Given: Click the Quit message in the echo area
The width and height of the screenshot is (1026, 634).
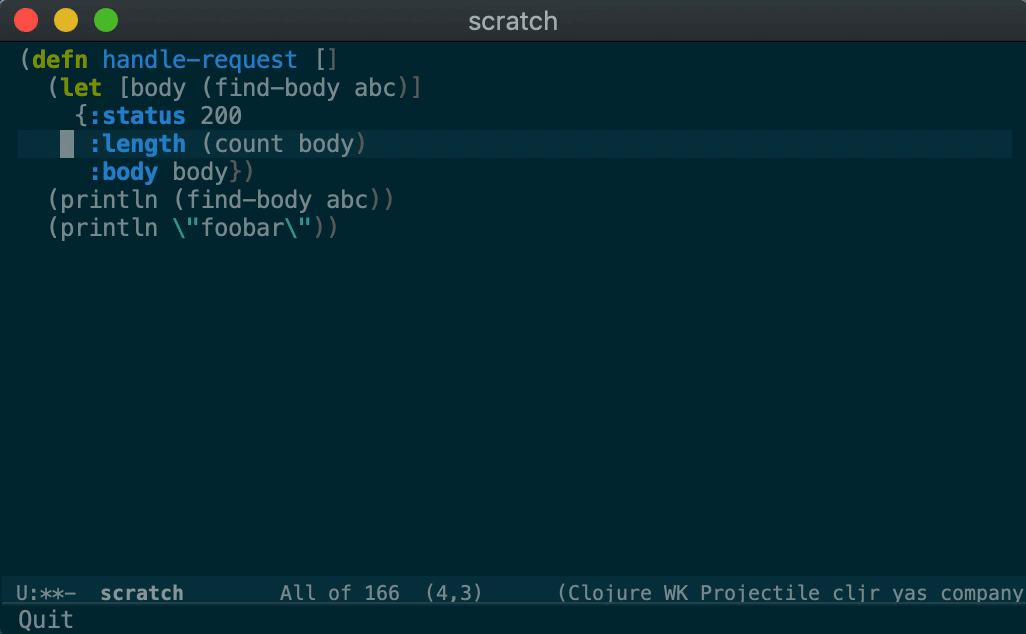Looking at the screenshot, I should point(46,619).
